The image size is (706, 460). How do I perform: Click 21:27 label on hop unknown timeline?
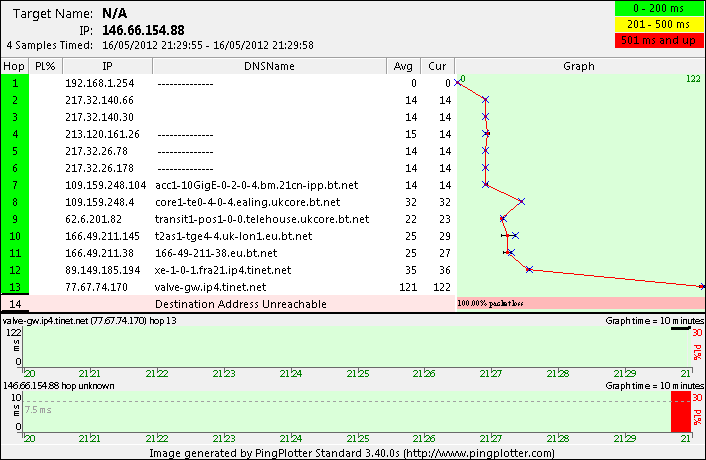click(490, 438)
